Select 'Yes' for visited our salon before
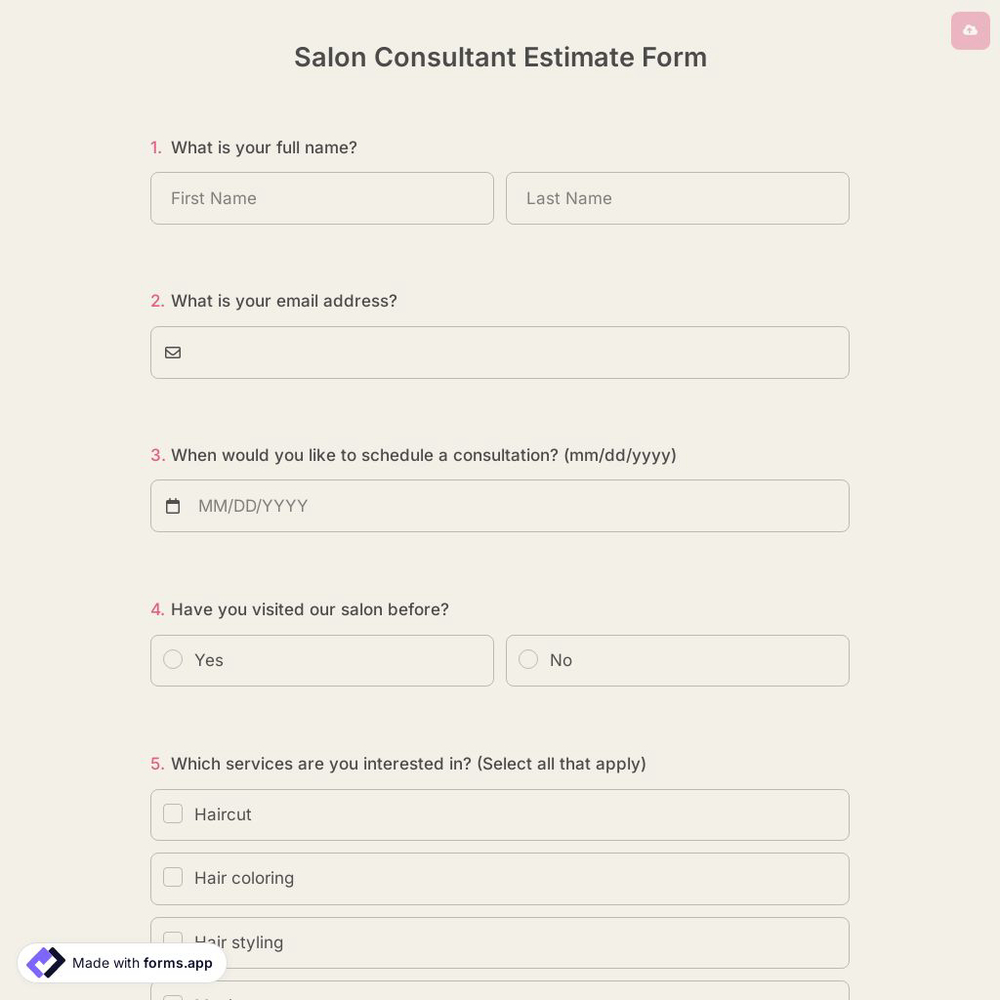Screen dimensions: 1000x1000 [x=172, y=659]
